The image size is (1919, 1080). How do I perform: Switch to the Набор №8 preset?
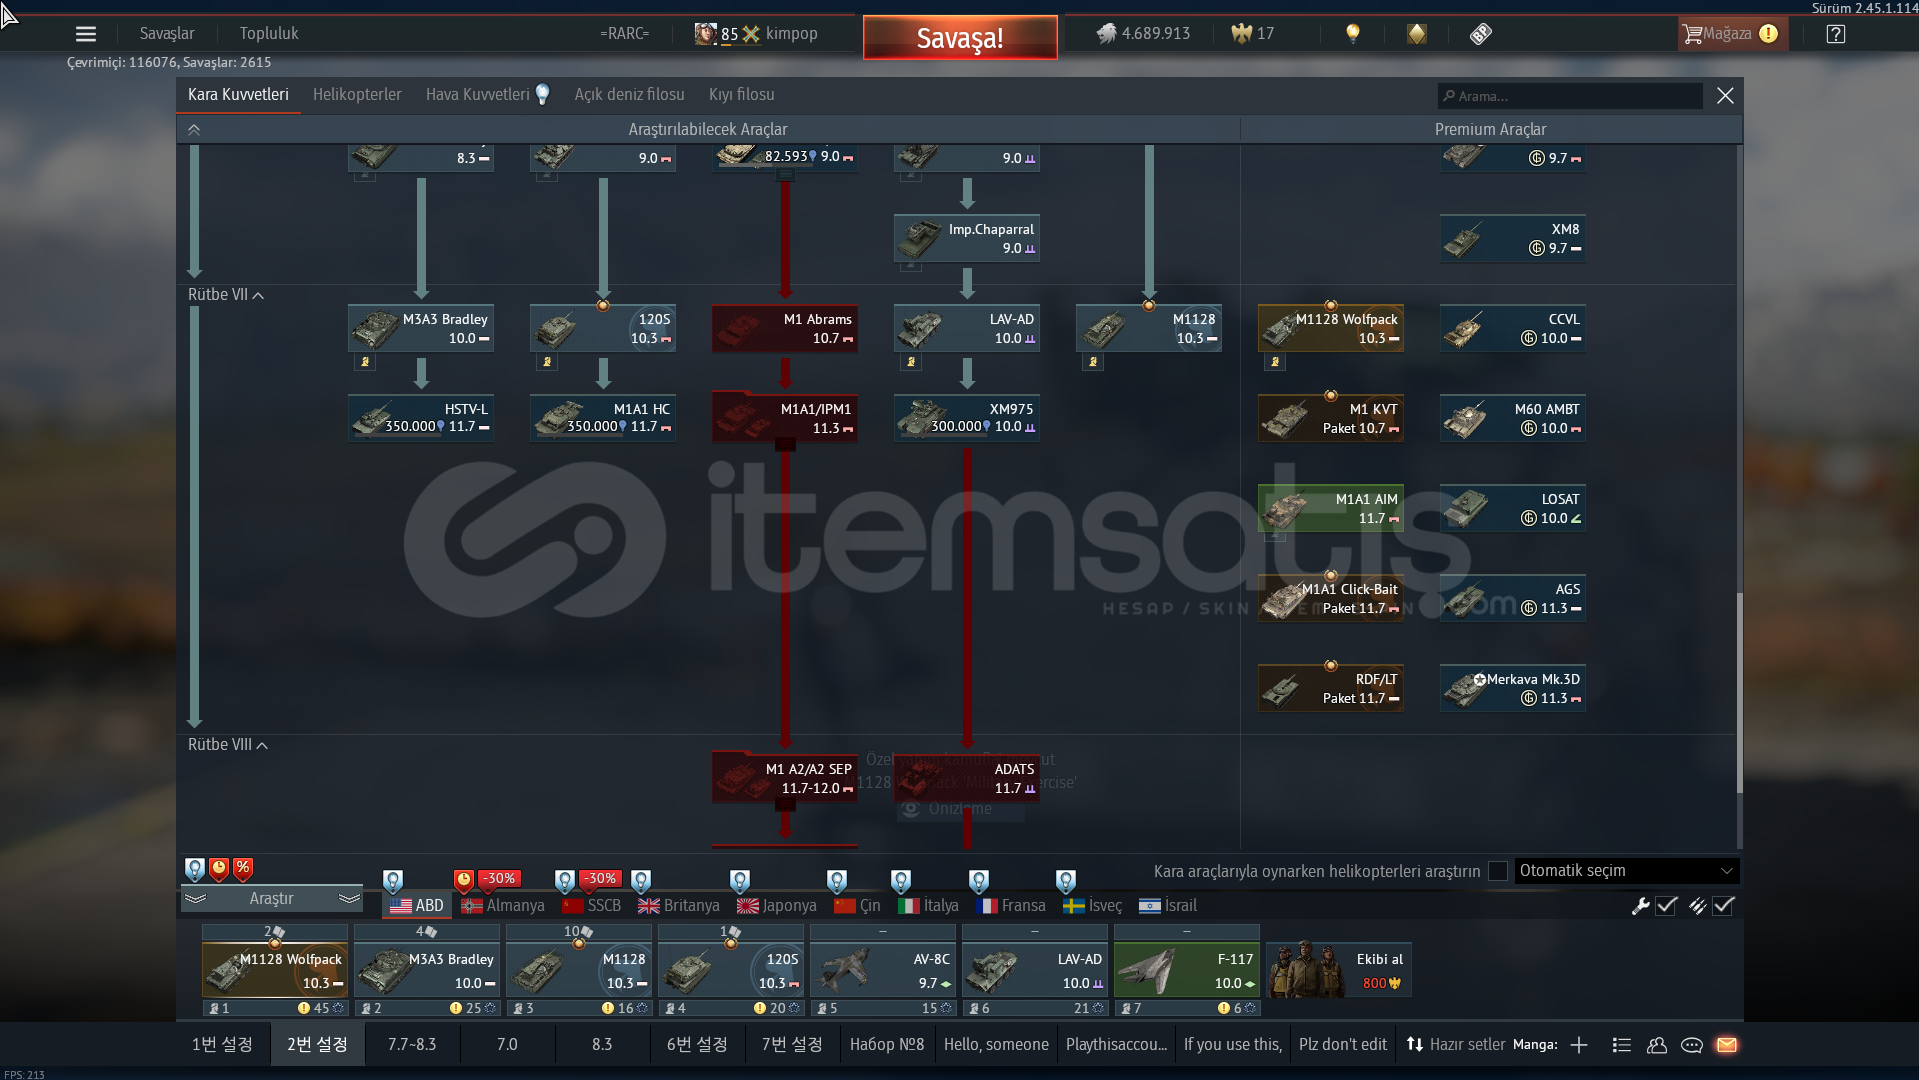[x=887, y=1044]
